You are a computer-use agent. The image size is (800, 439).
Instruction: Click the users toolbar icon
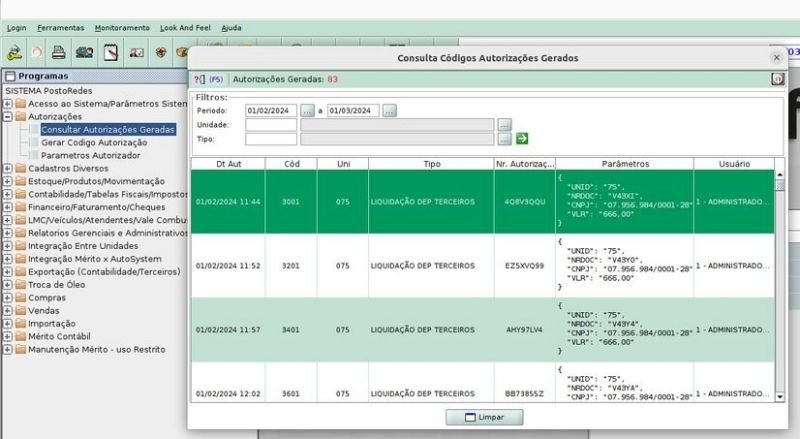[x=84, y=52]
